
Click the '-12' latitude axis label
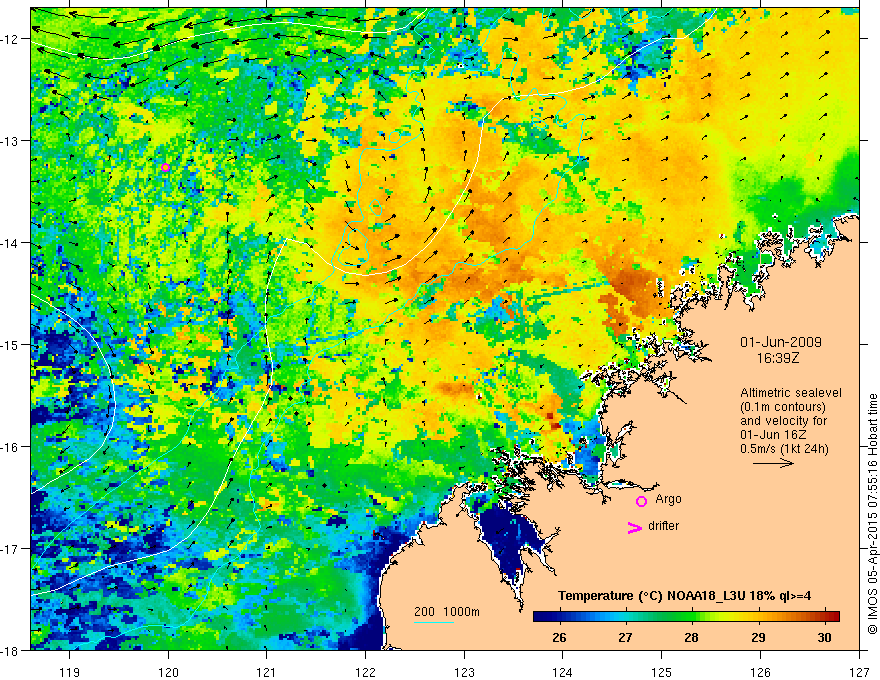[10, 39]
